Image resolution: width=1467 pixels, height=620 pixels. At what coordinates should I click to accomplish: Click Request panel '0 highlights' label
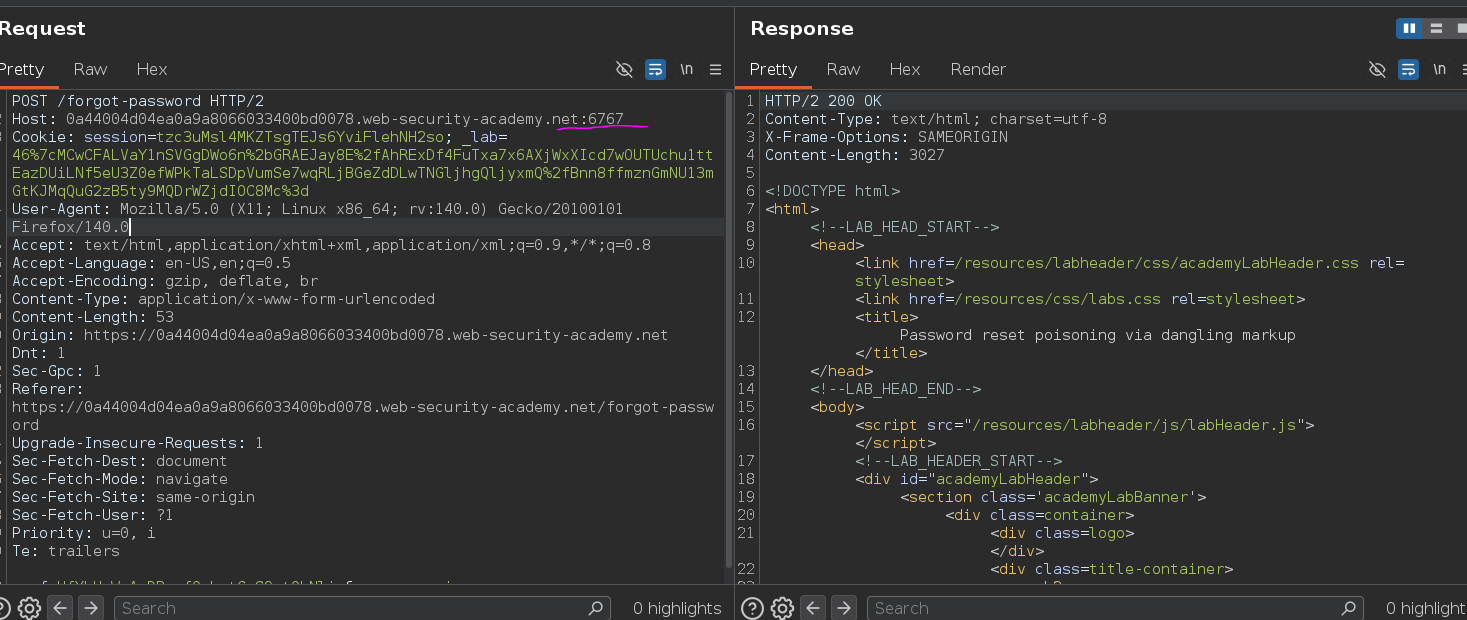click(x=677, y=608)
